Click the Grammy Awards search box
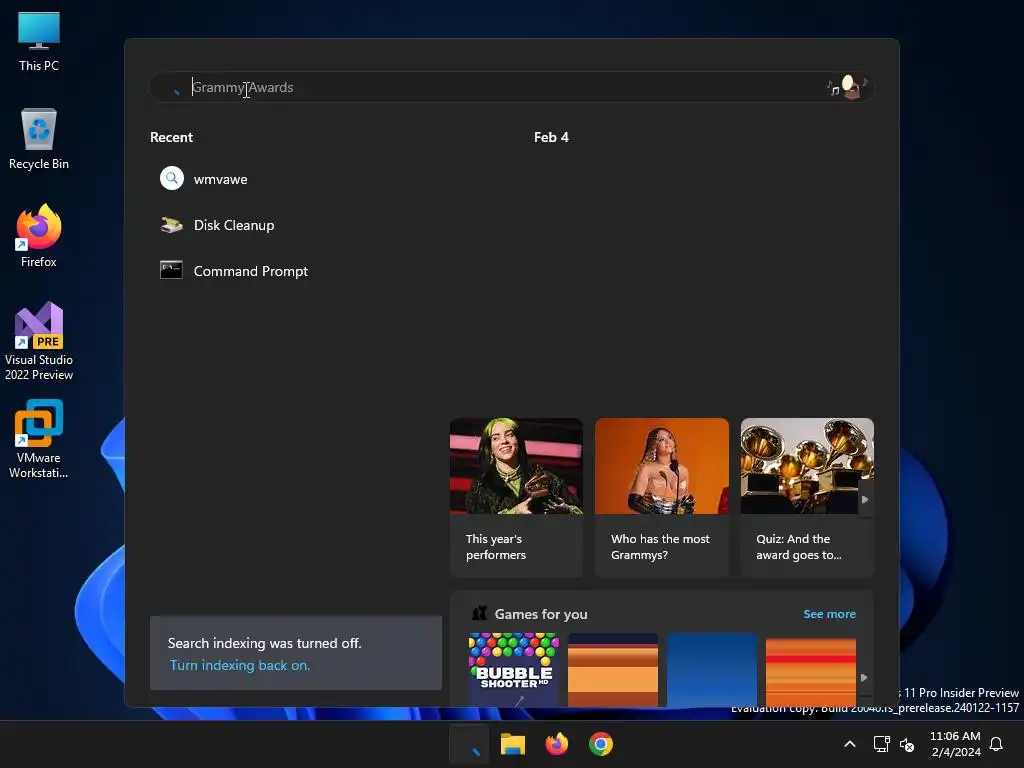Image resolution: width=1024 pixels, height=768 pixels. point(511,87)
